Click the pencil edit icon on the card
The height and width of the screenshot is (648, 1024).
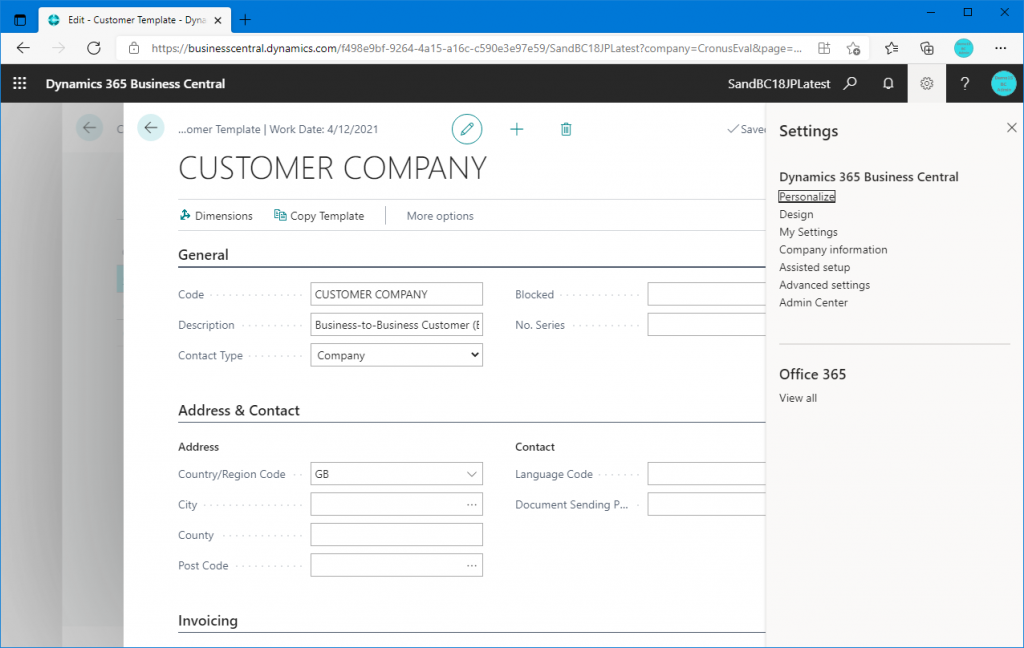[467, 129]
